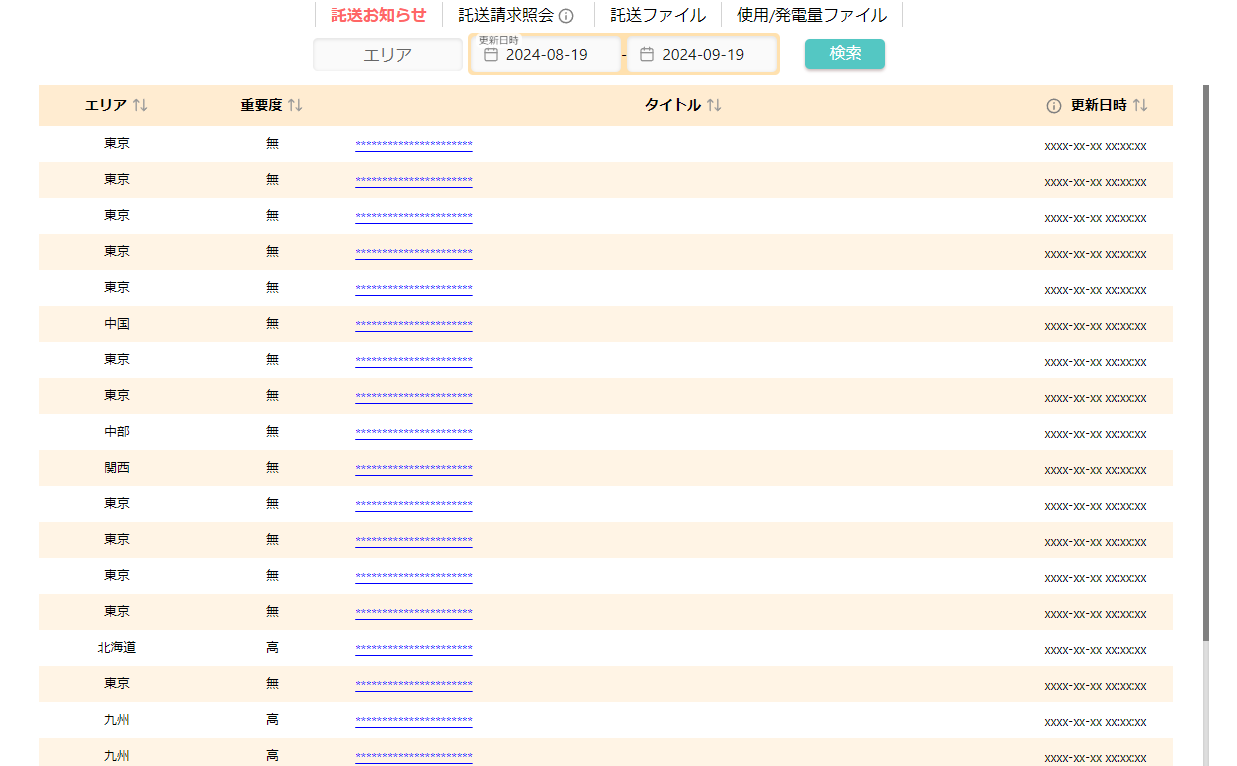Sort by エリア using its sort arrows
Image resolution: width=1237 pixels, height=766 pixels.
tap(140, 105)
